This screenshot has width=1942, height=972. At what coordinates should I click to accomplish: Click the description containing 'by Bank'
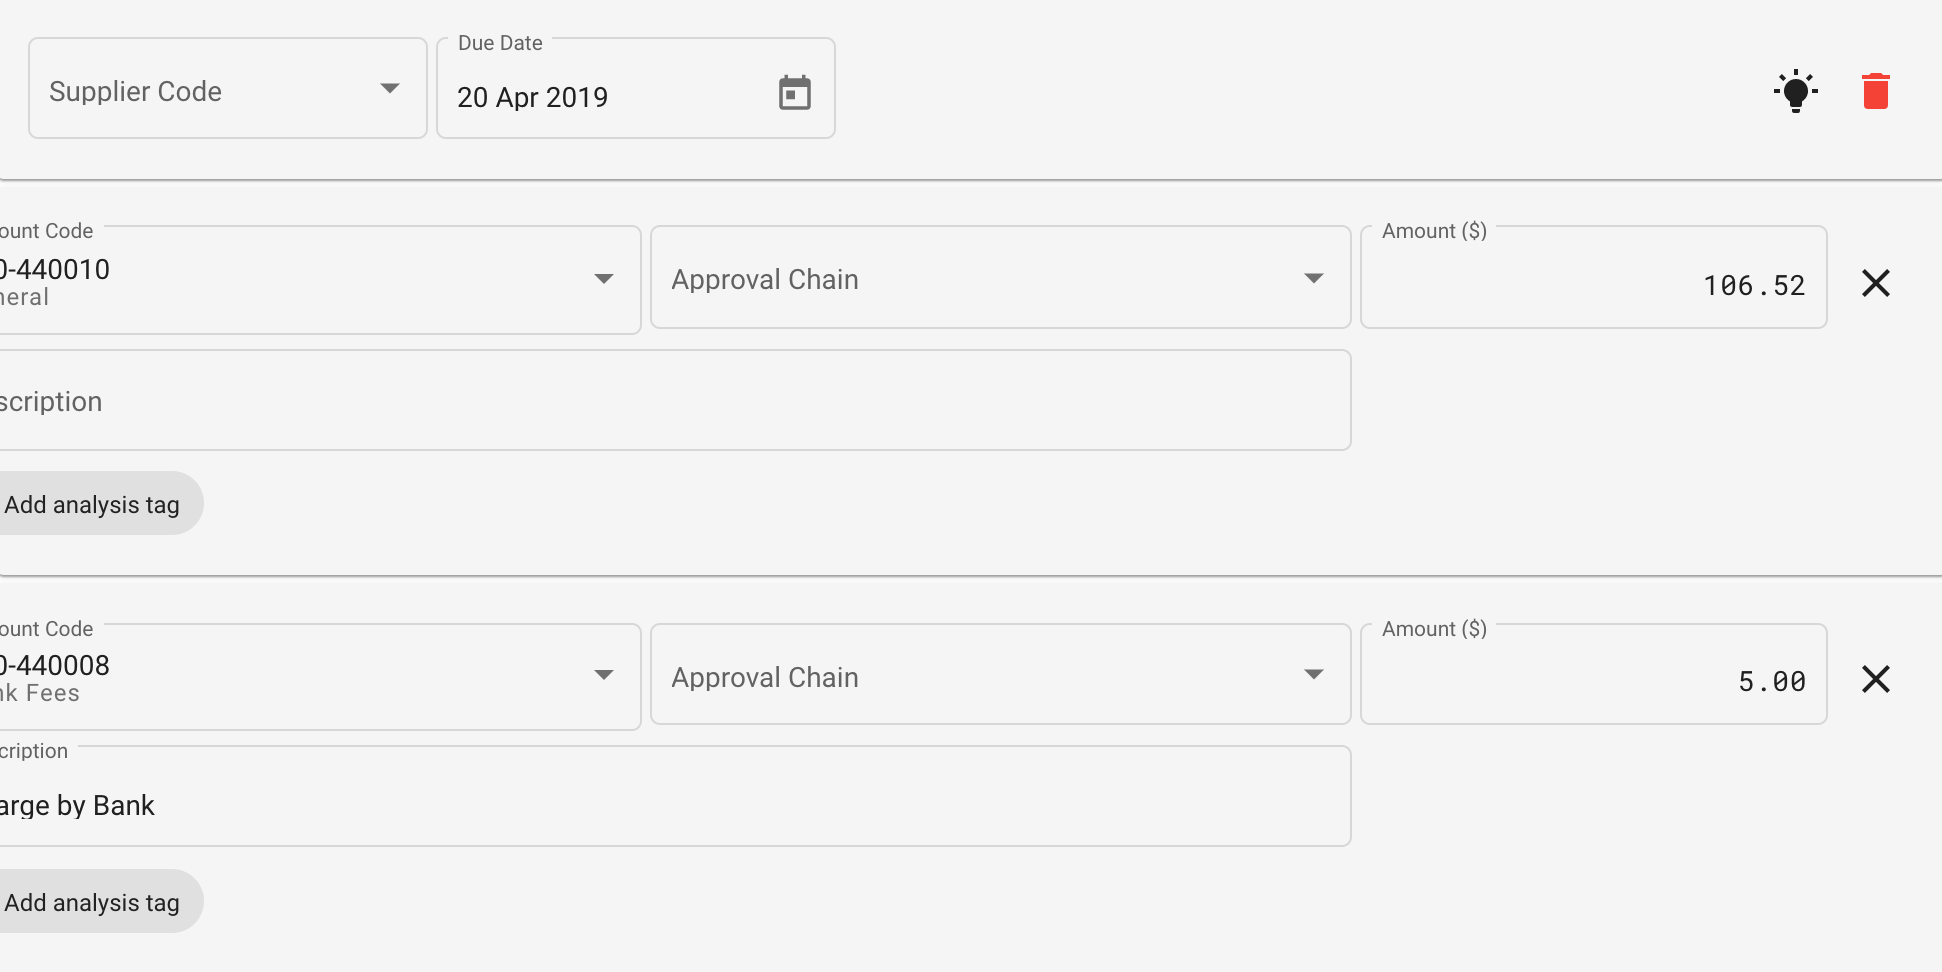pyautogui.click(x=670, y=804)
